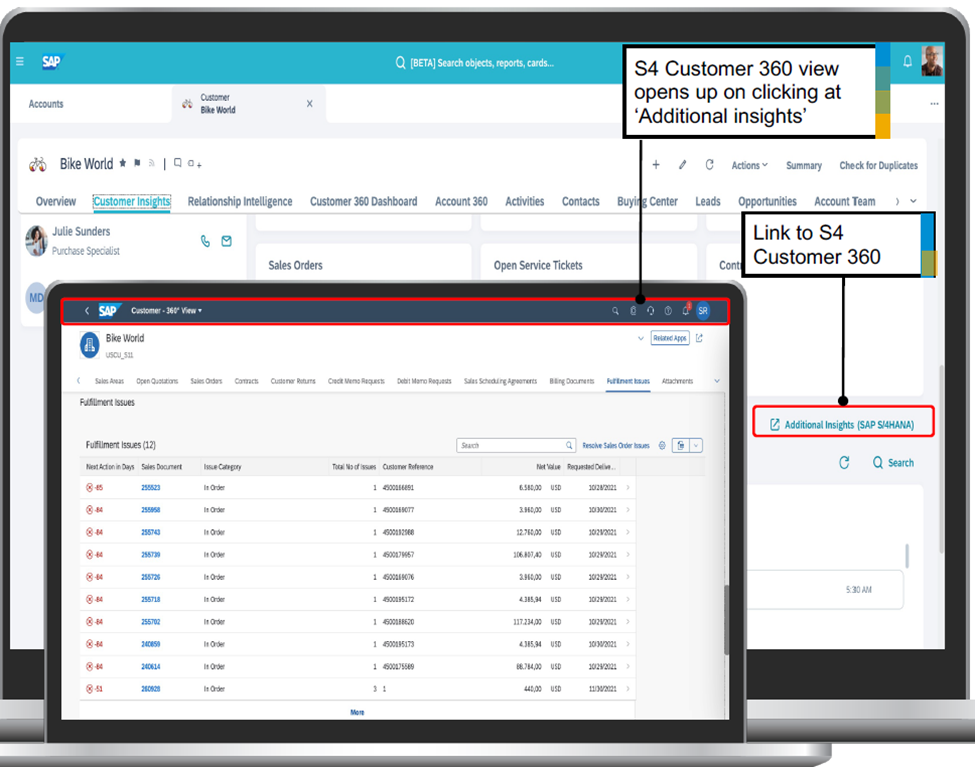The image size is (975, 767).
Task: Open the SR user avatar menu
Action: (x=703, y=310)
